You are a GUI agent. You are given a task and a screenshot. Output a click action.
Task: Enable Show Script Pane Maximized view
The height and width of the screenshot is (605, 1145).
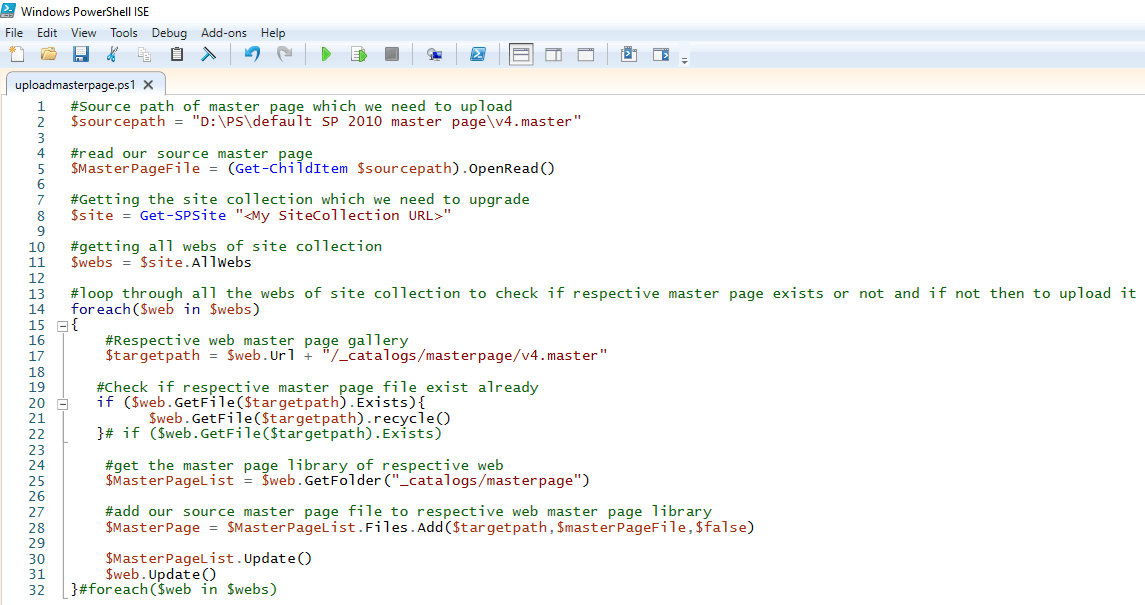[585, 54]
